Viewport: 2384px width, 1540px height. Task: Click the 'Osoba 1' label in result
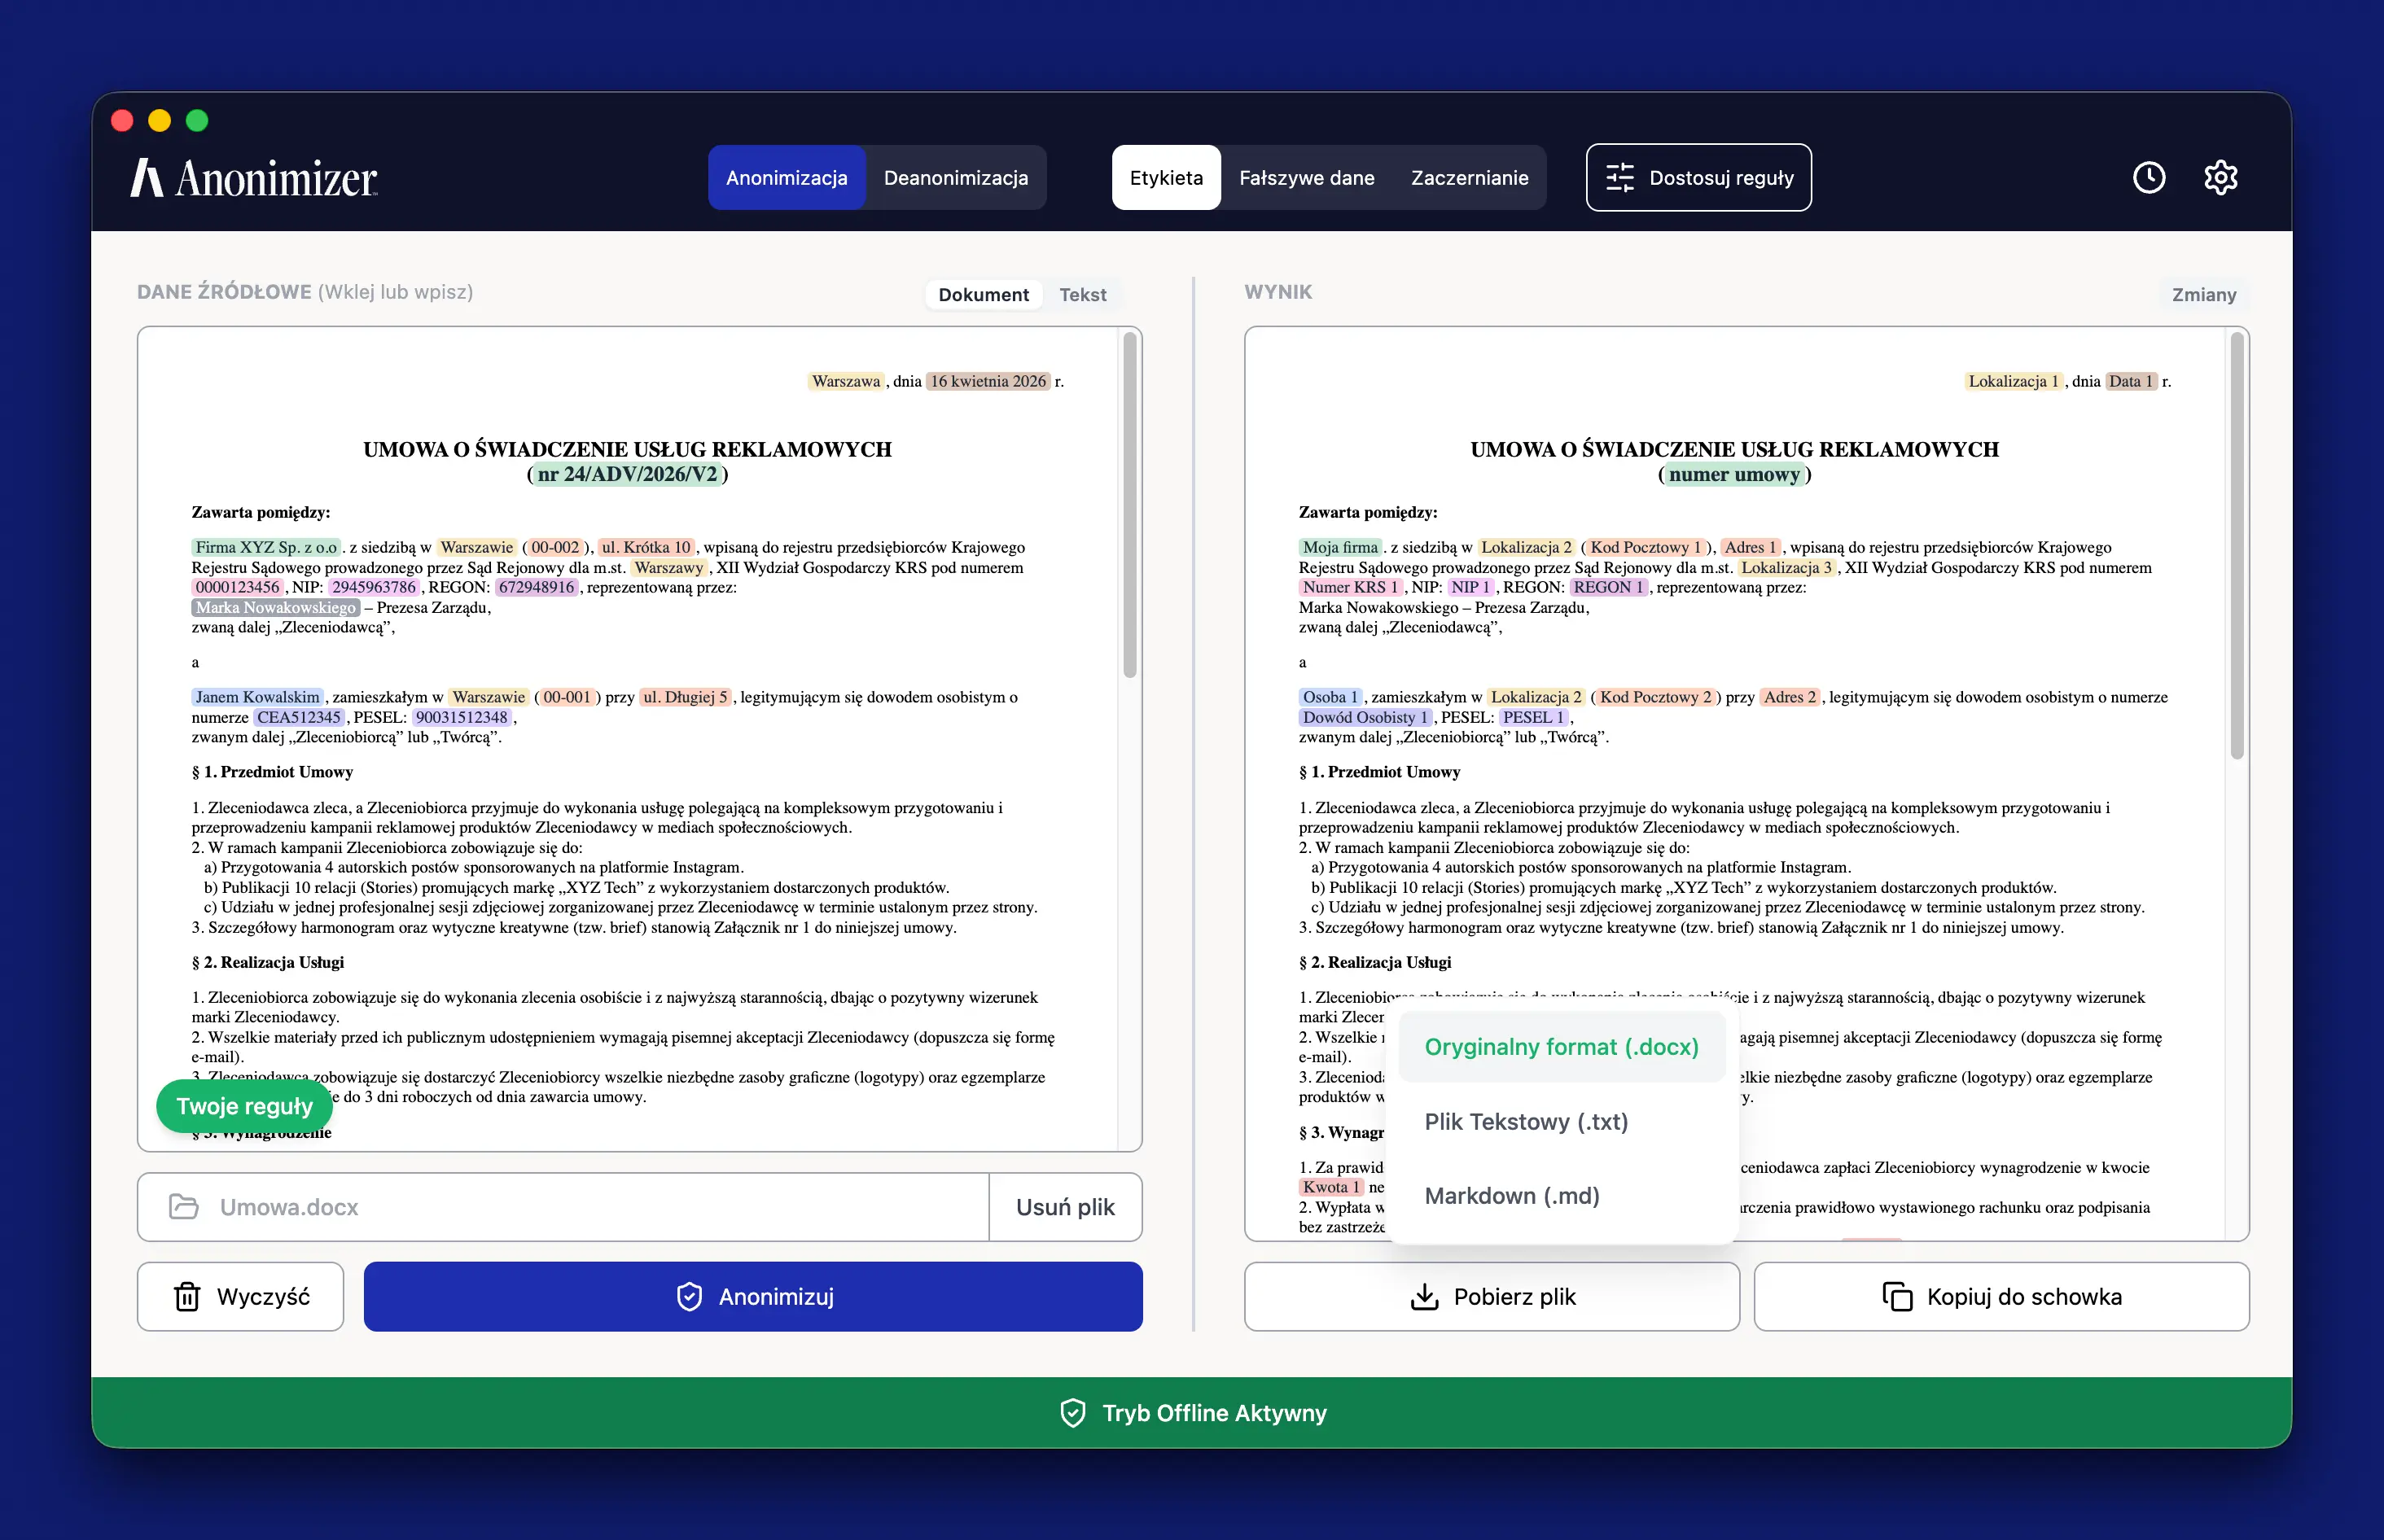tap(1330, 698)
